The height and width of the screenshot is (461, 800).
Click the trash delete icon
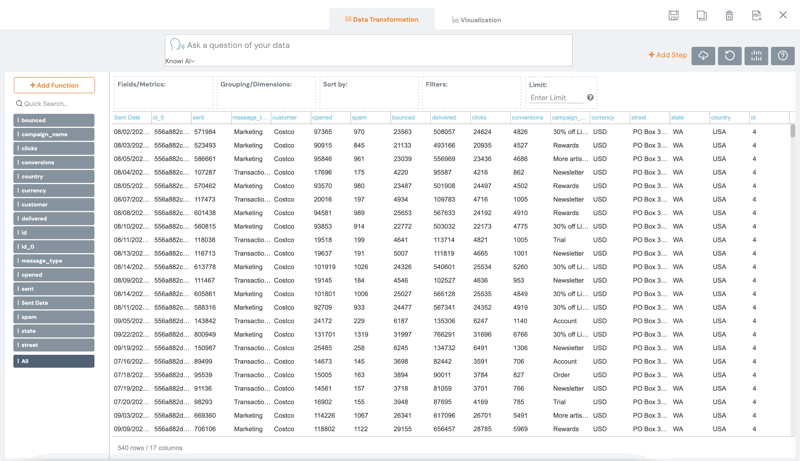pyautogui.click(x=729, y=16)
